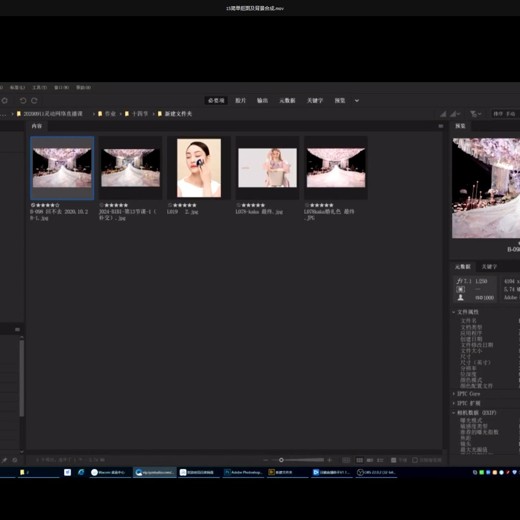Select the L019 portrait thumbnail

[199, 168]
